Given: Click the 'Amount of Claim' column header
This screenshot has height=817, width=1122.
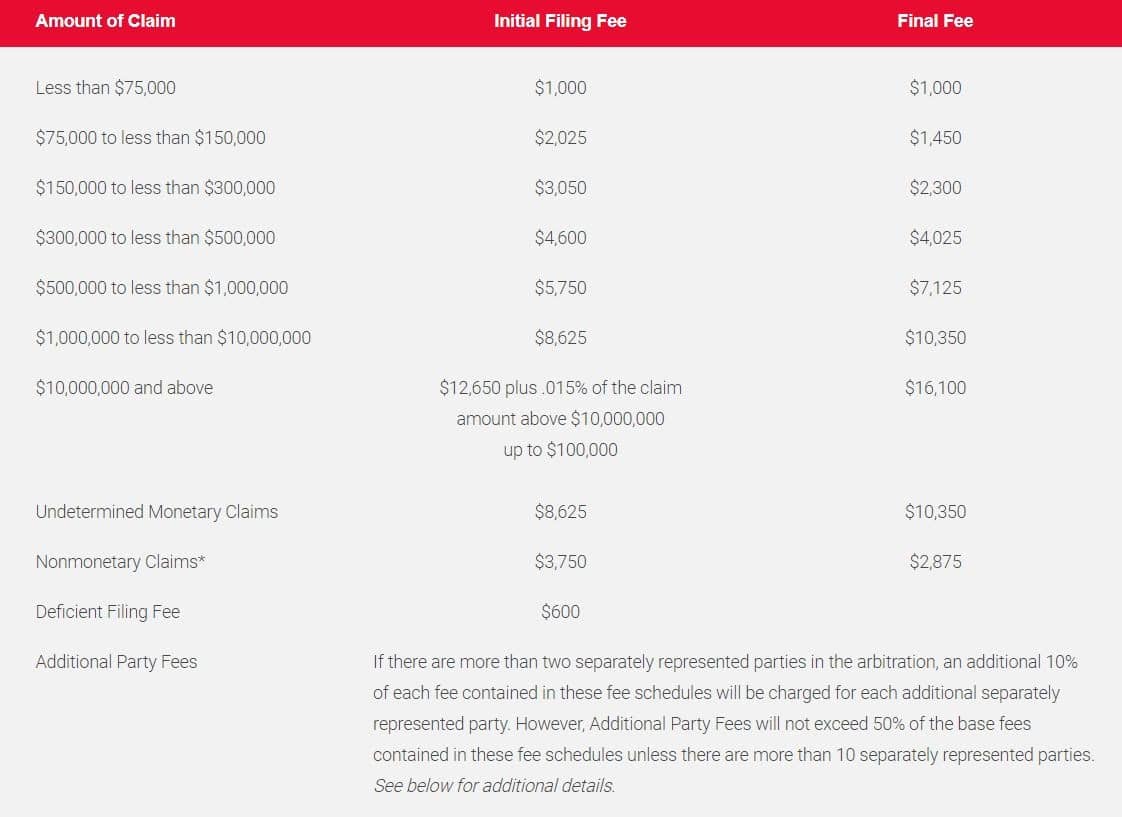Looking at the screenshot, I should (x=105, y=21).
